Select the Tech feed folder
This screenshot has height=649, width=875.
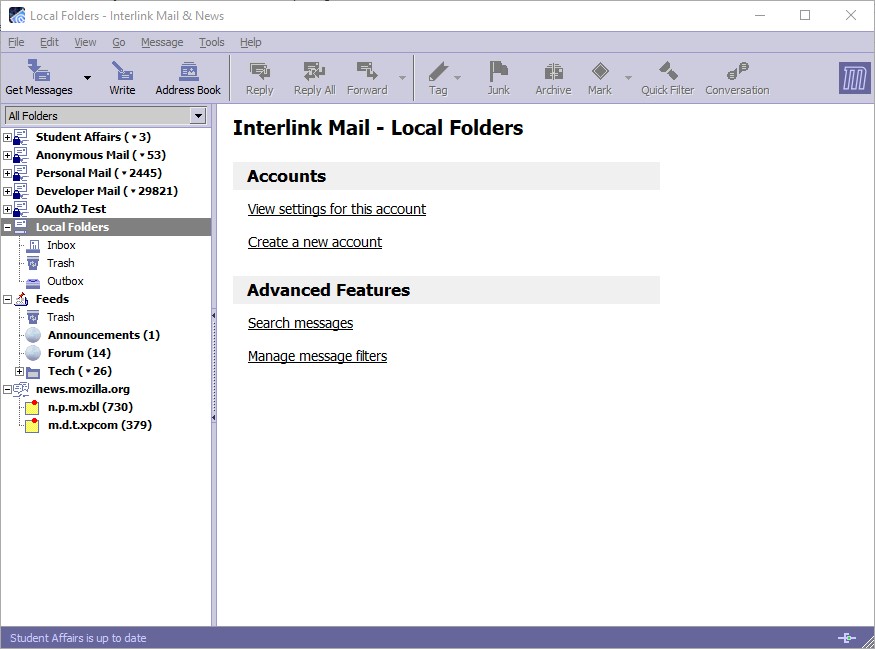pyautogui.click(x=80, y=371)
